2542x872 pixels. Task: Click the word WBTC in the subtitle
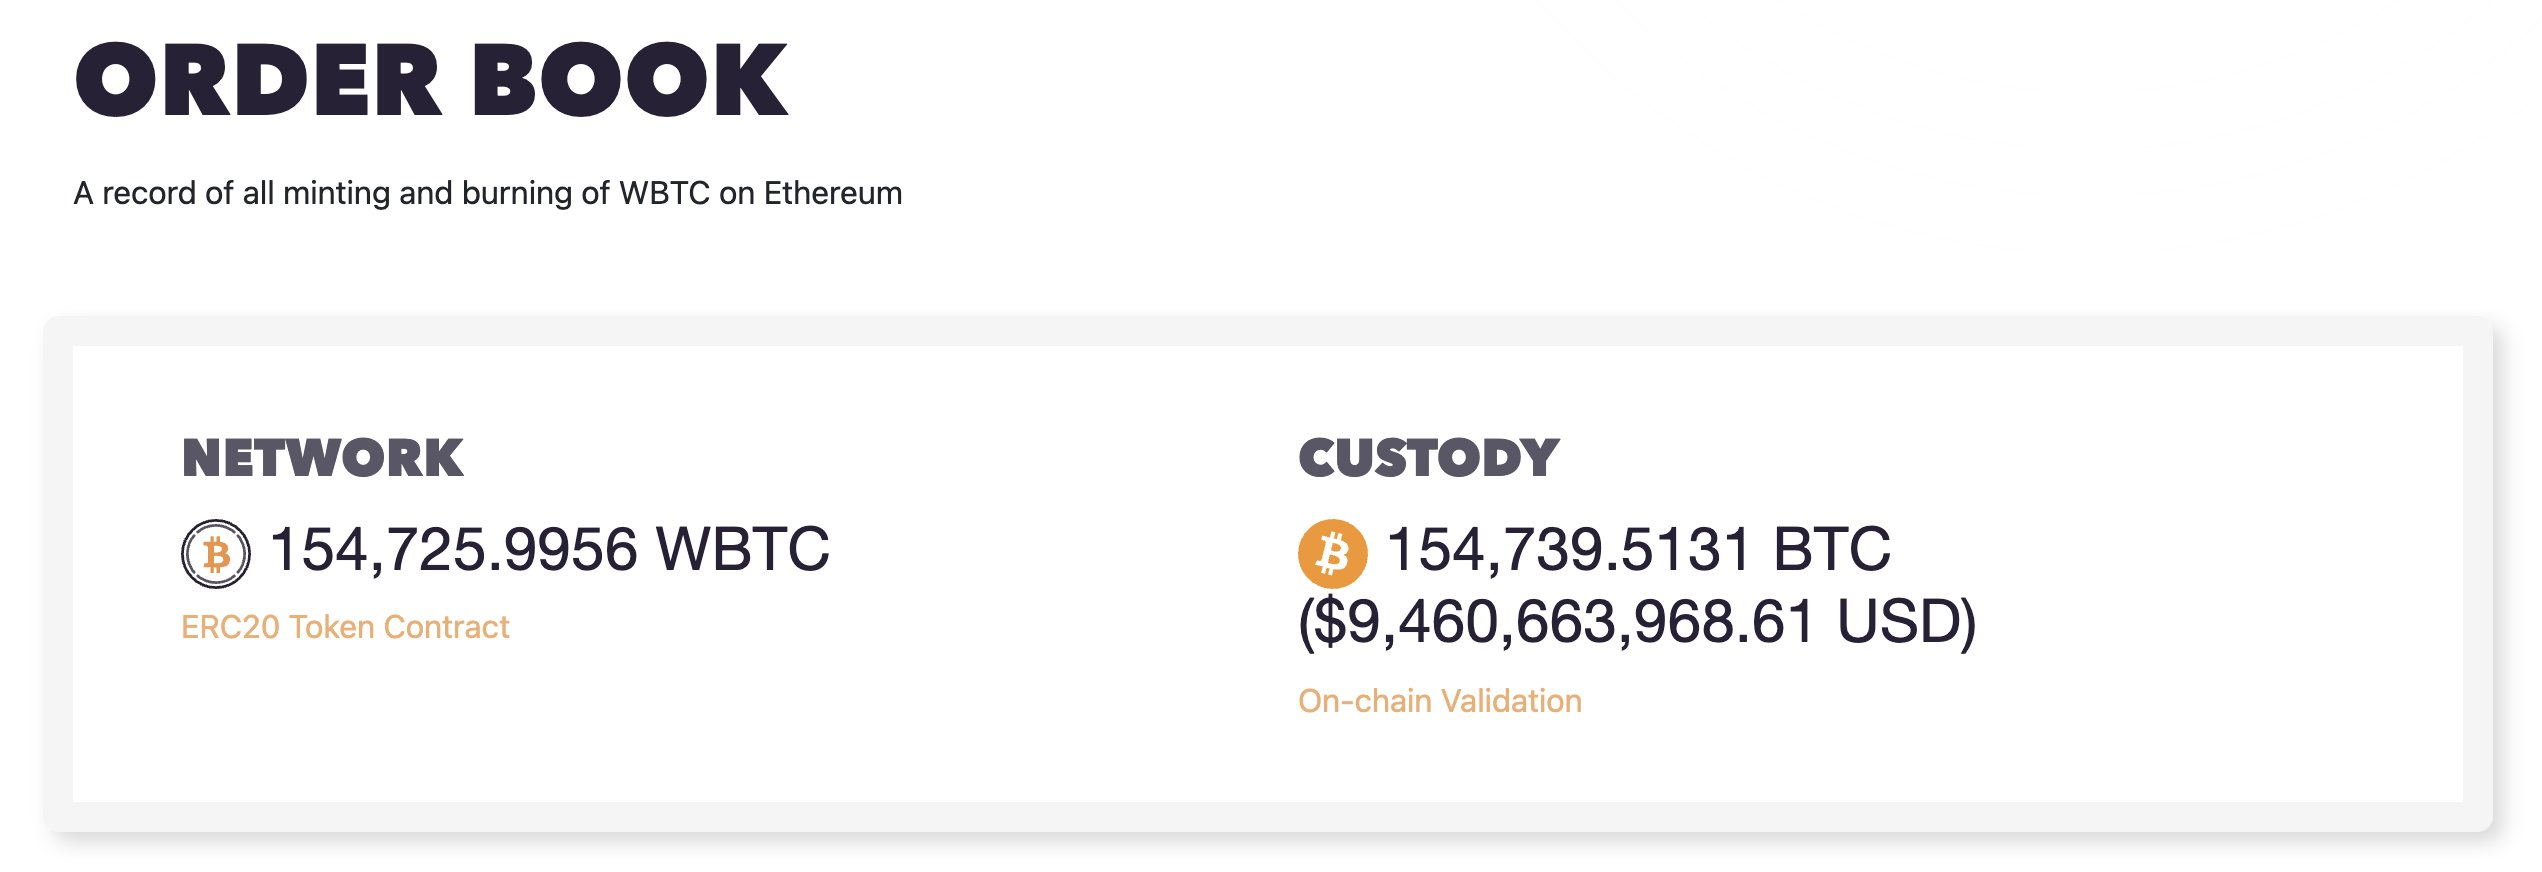click(x=664, y=193)
